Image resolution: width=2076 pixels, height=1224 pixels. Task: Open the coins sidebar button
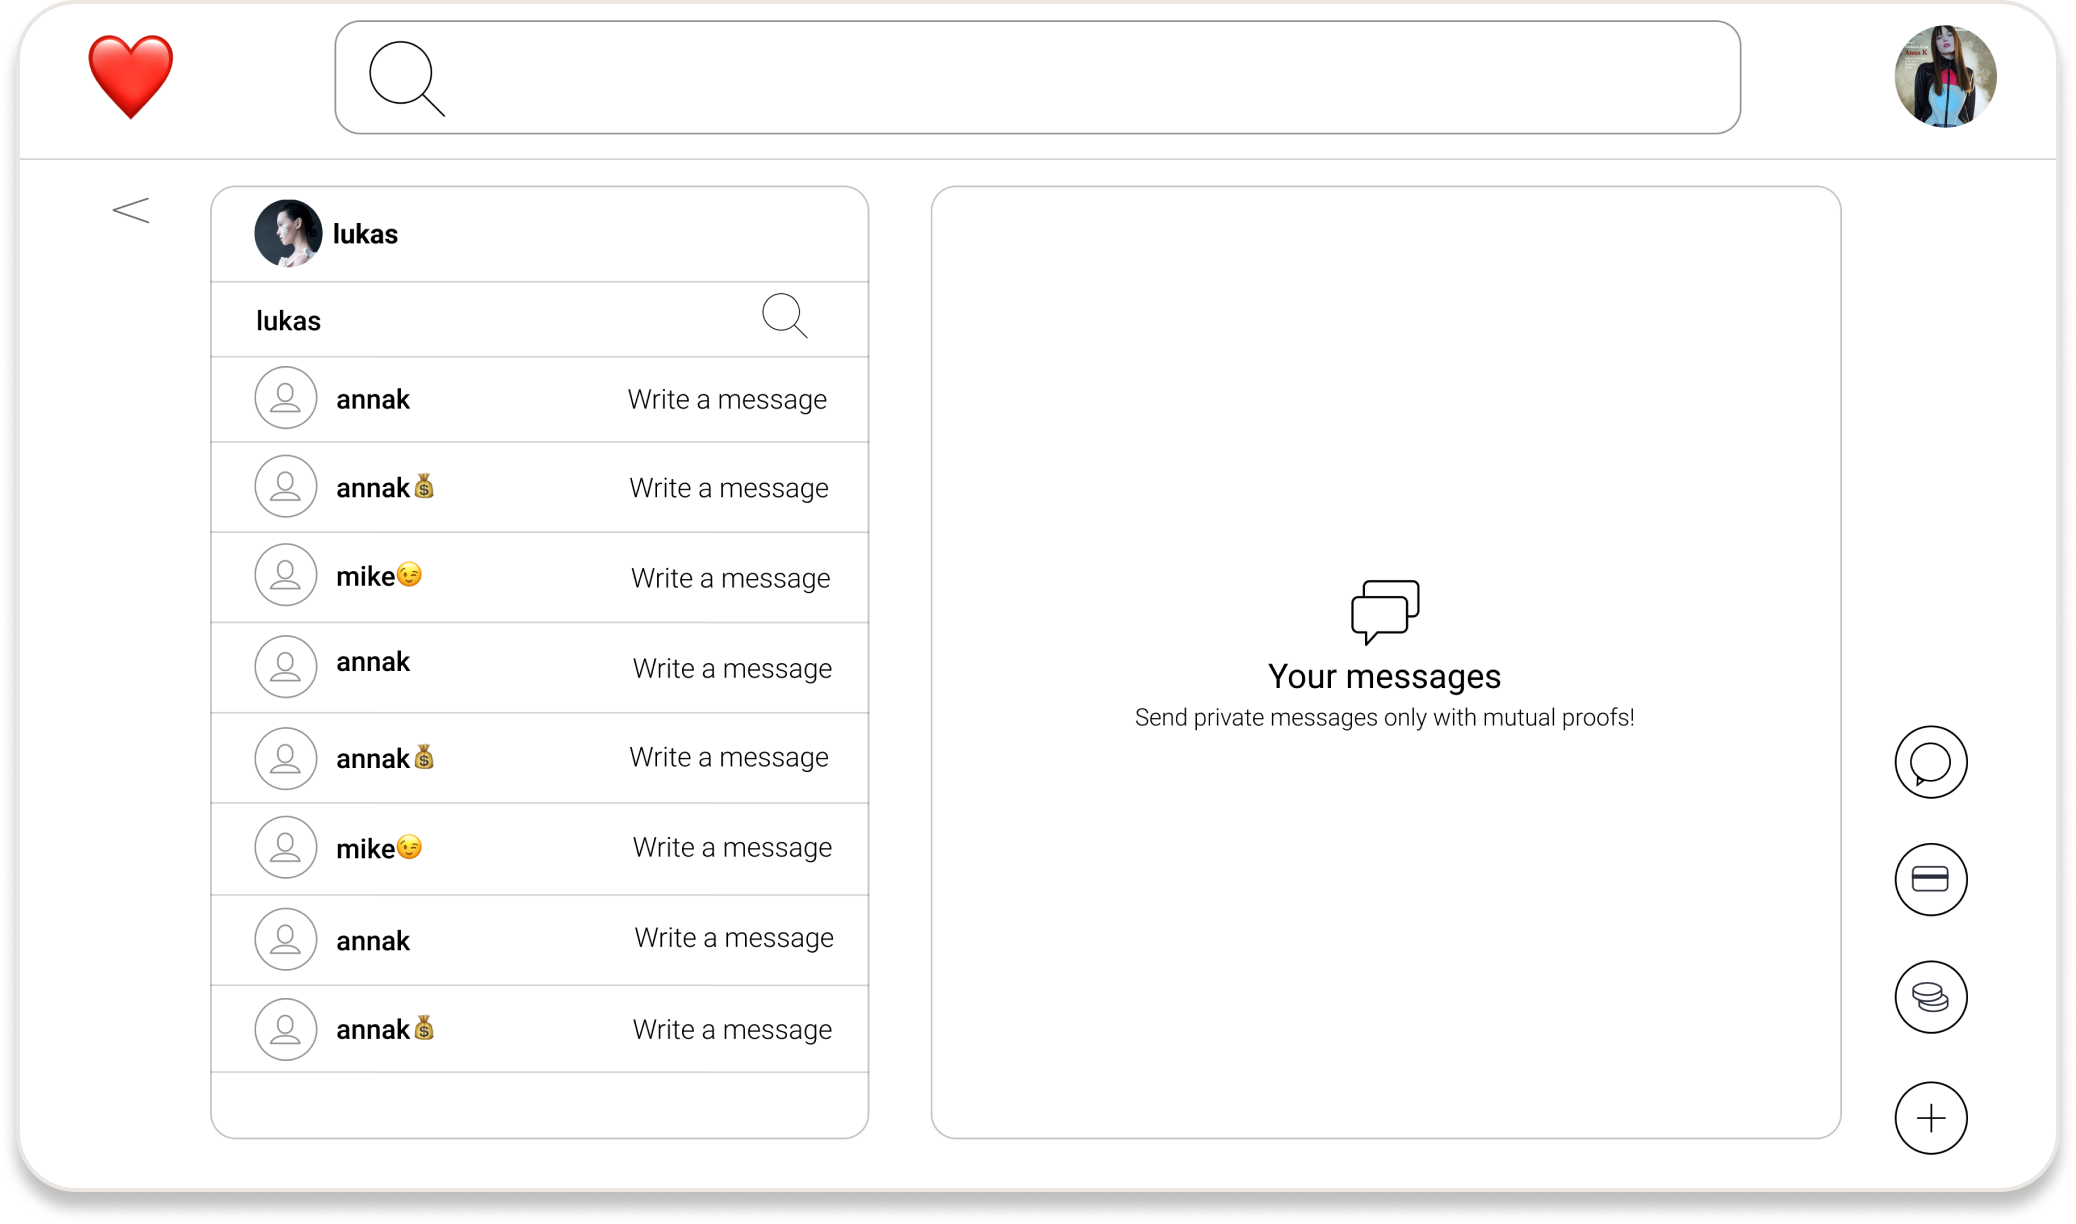point(1930,997)
